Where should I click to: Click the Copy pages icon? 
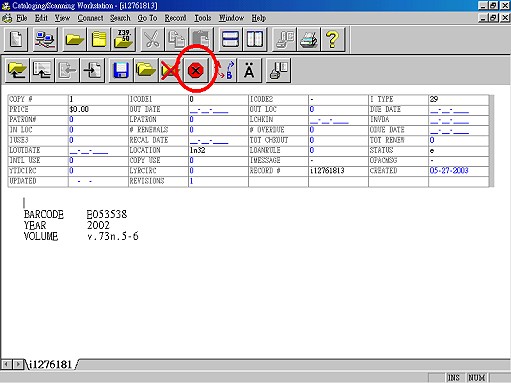pos(177,39)
